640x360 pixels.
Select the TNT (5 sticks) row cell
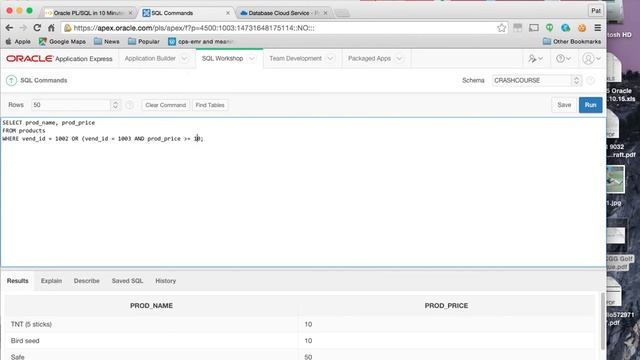click(x=151, y=324)
